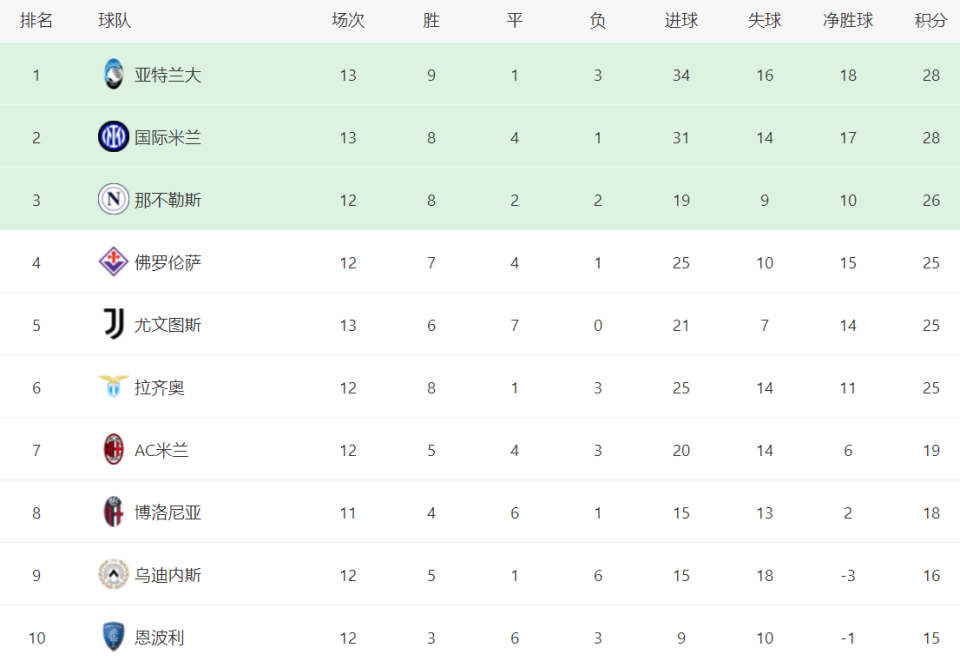Click the Juventus J logo

(114, 324)
